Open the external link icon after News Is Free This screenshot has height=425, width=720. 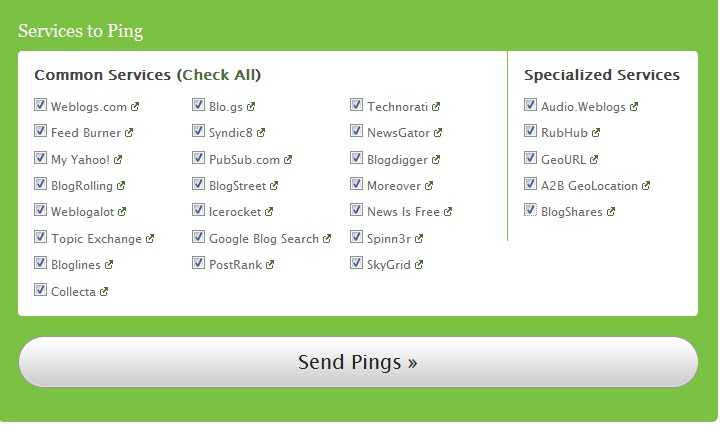(x=448, y=212)
